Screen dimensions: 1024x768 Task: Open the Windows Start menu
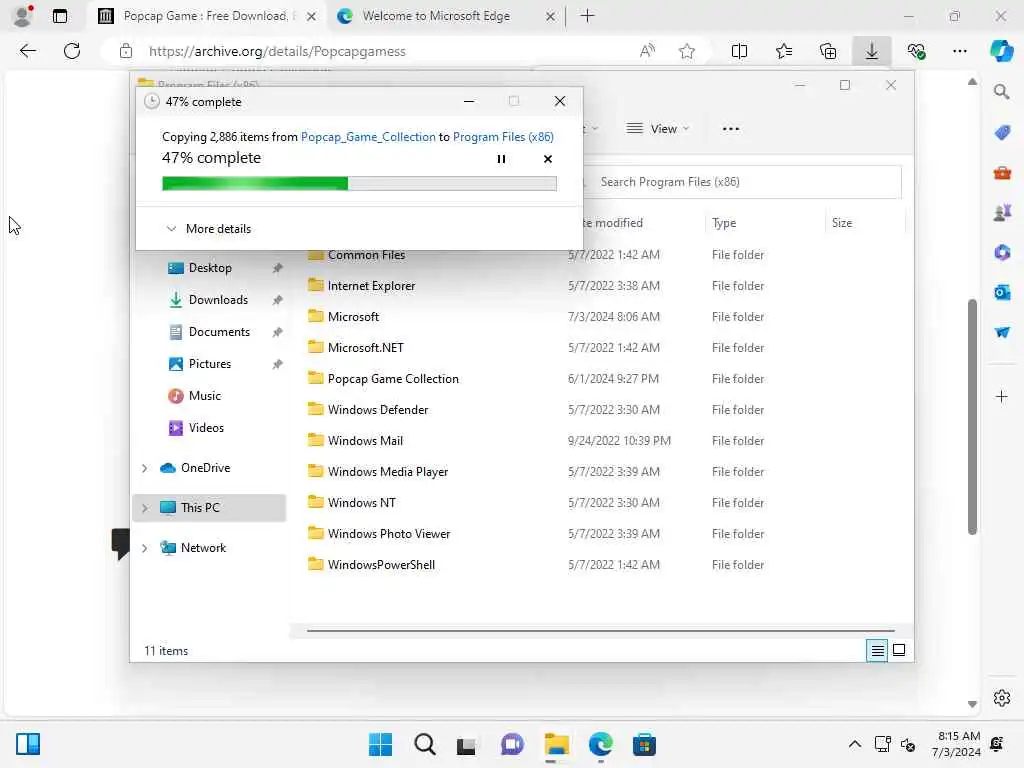point(380,744)
